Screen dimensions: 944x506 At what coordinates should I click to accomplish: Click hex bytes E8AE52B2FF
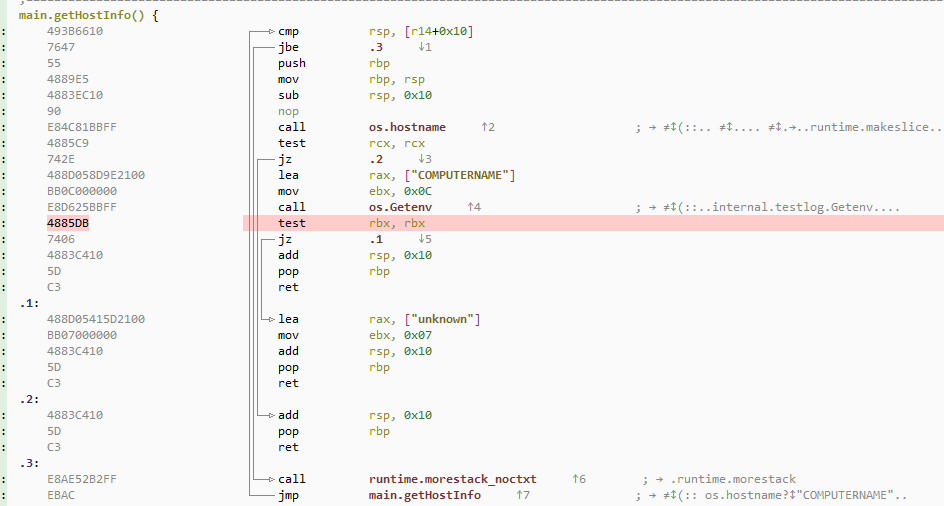82,479
